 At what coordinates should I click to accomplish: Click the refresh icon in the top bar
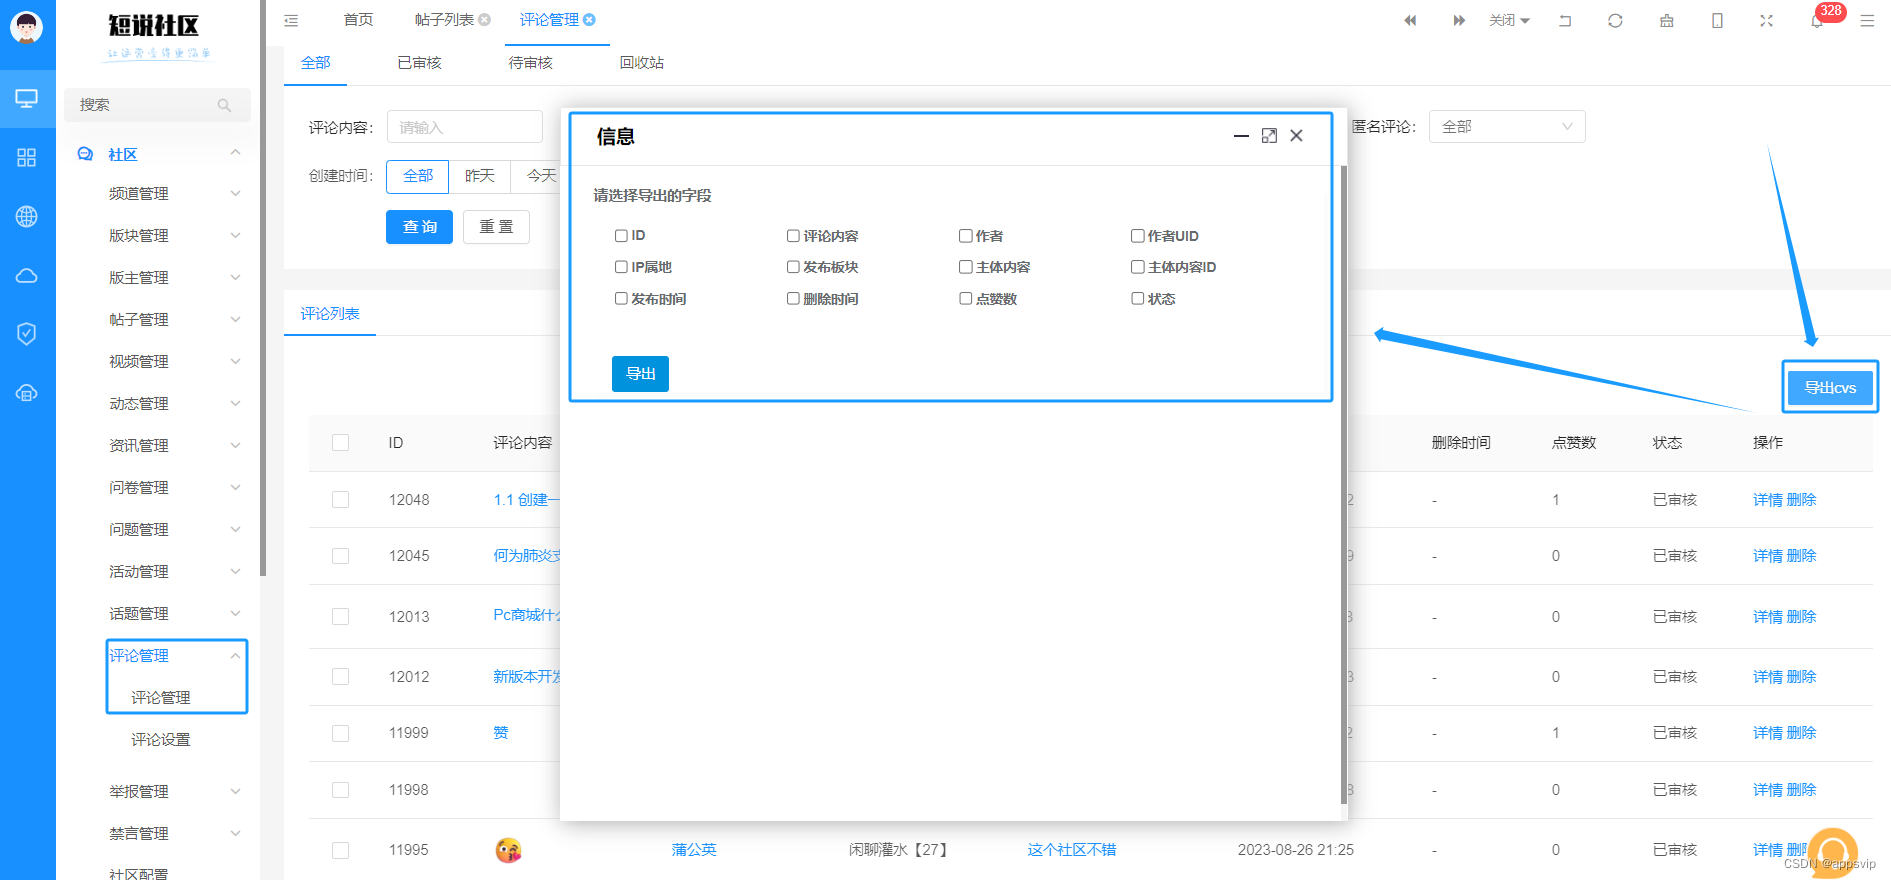1615,20
